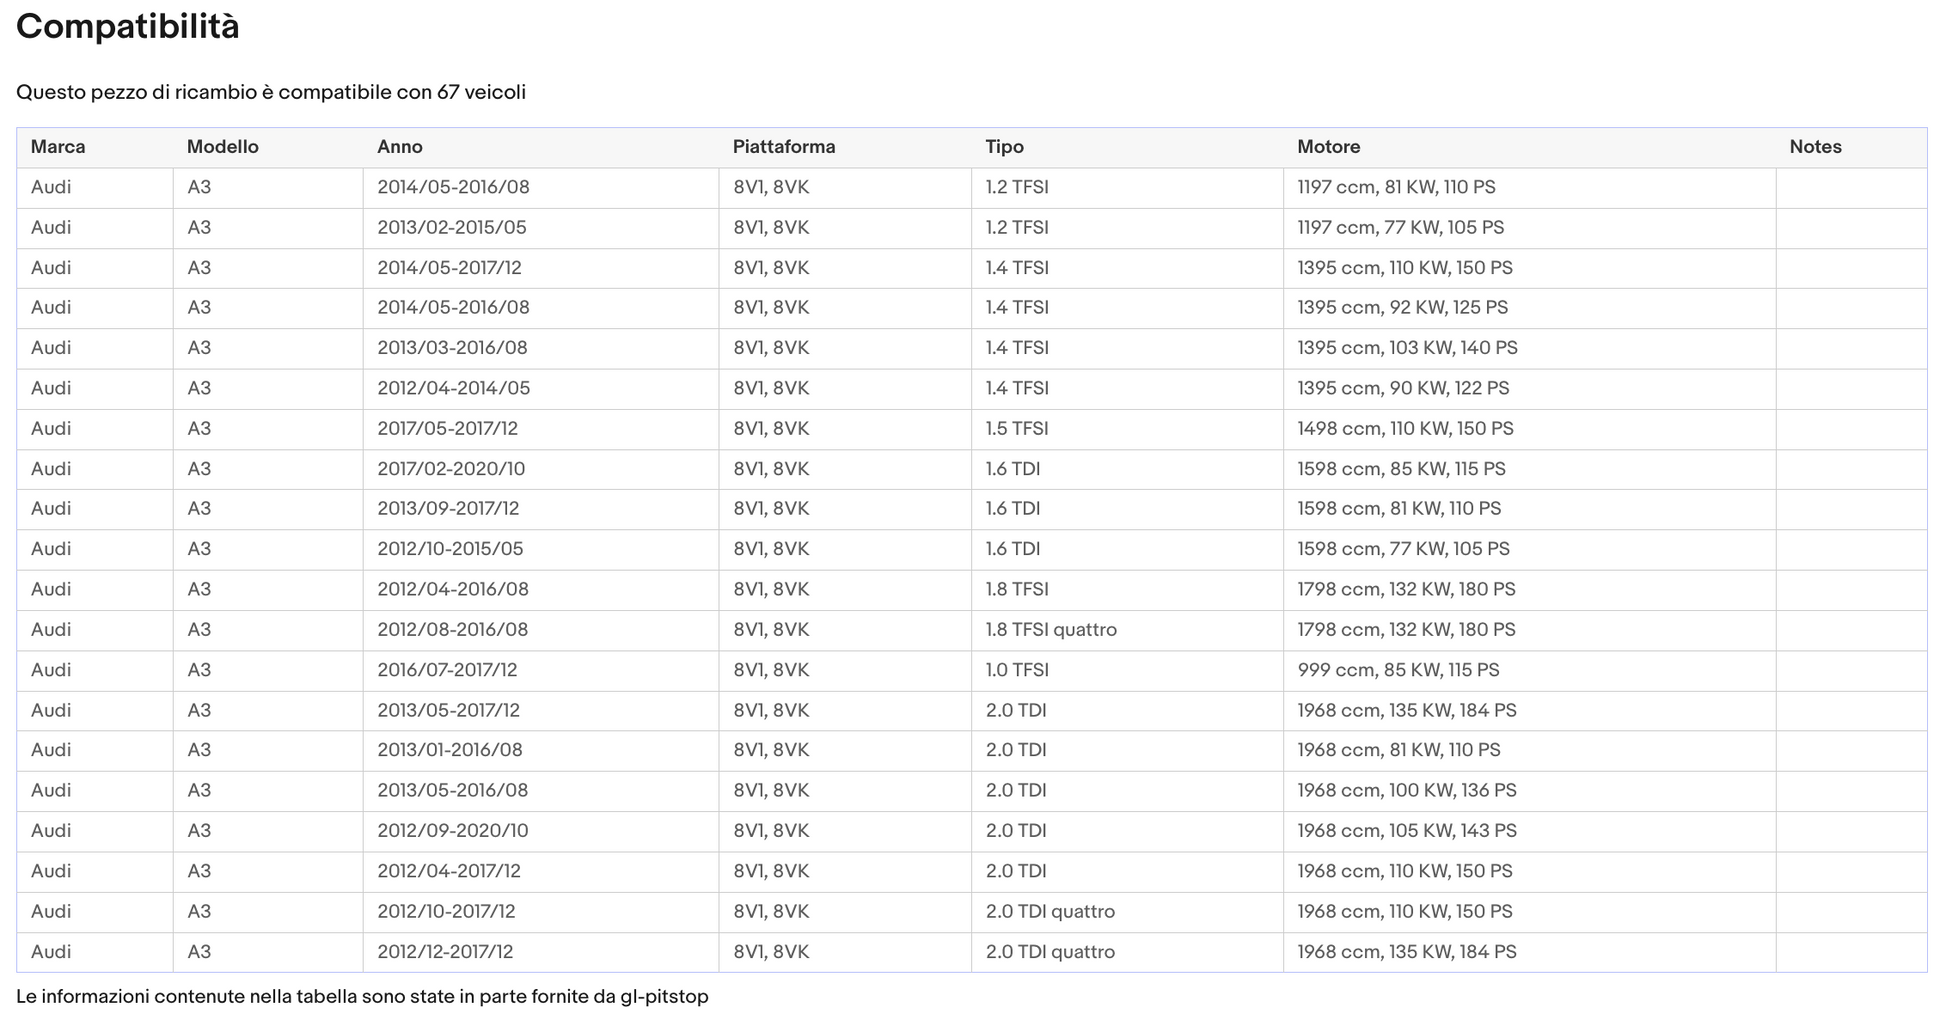Image resolution: width=1946 pixels, height=1026 pixels.
Task: Click year range 2012/12-2017/12
Action: coord(445,952)
